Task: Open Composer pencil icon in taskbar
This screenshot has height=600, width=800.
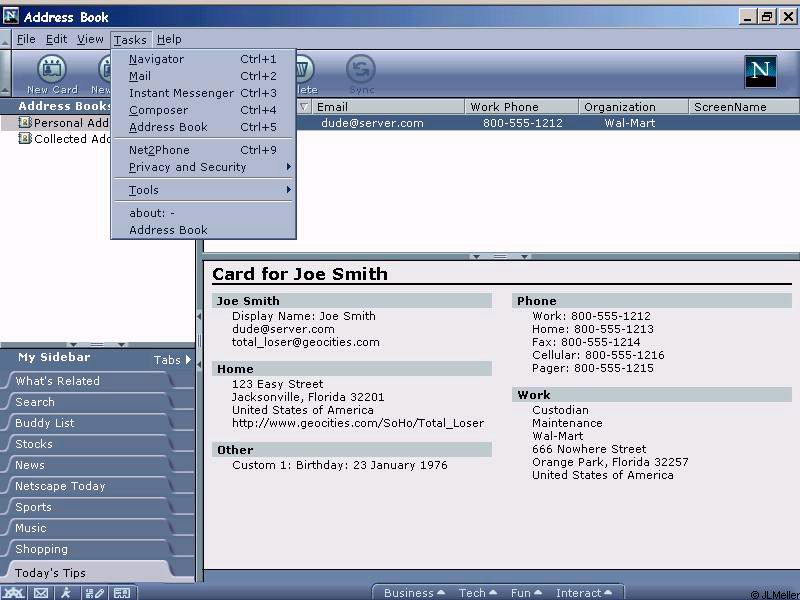Action: point(94,592)
